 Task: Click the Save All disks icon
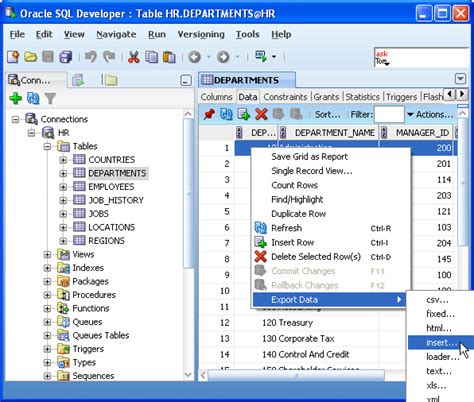(x=66, y=57)
